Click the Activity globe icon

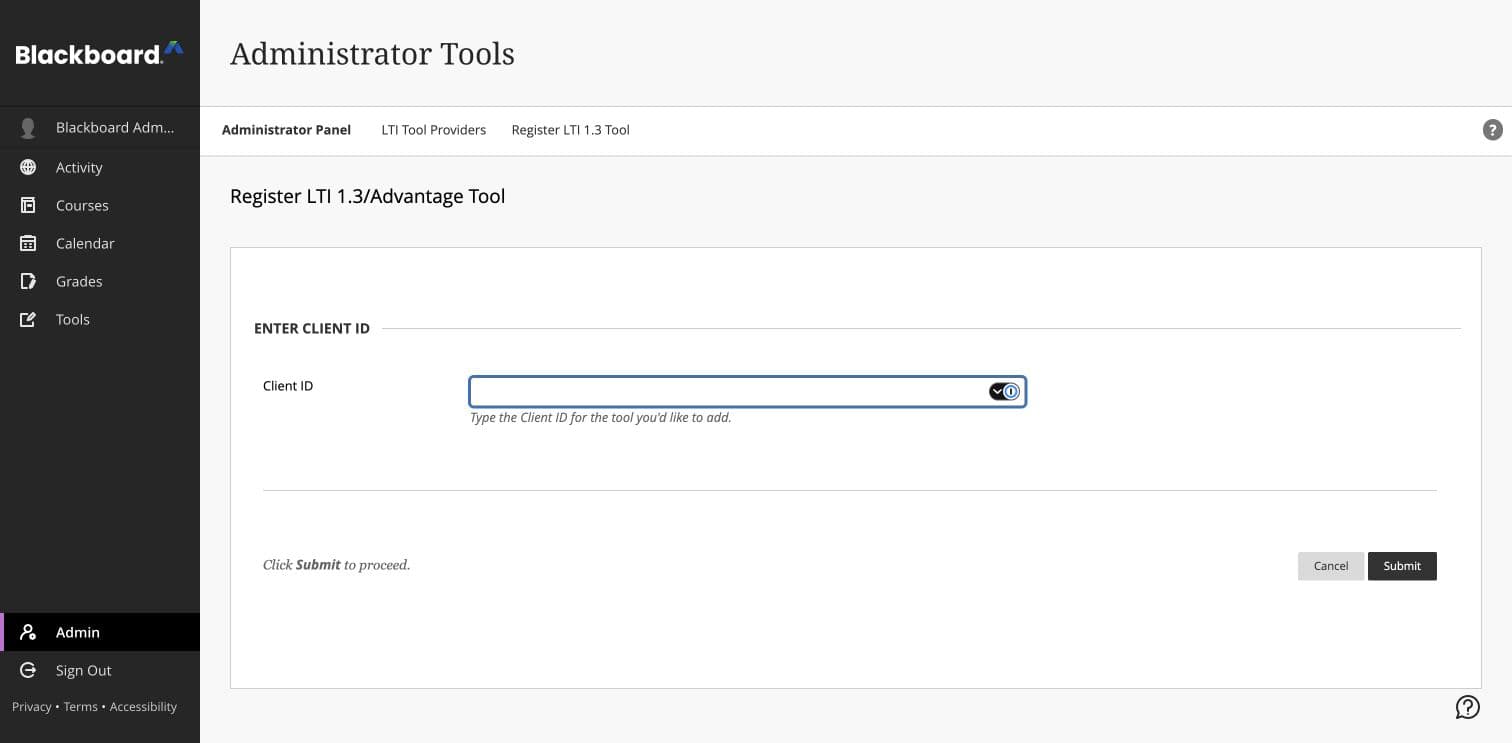28,167
